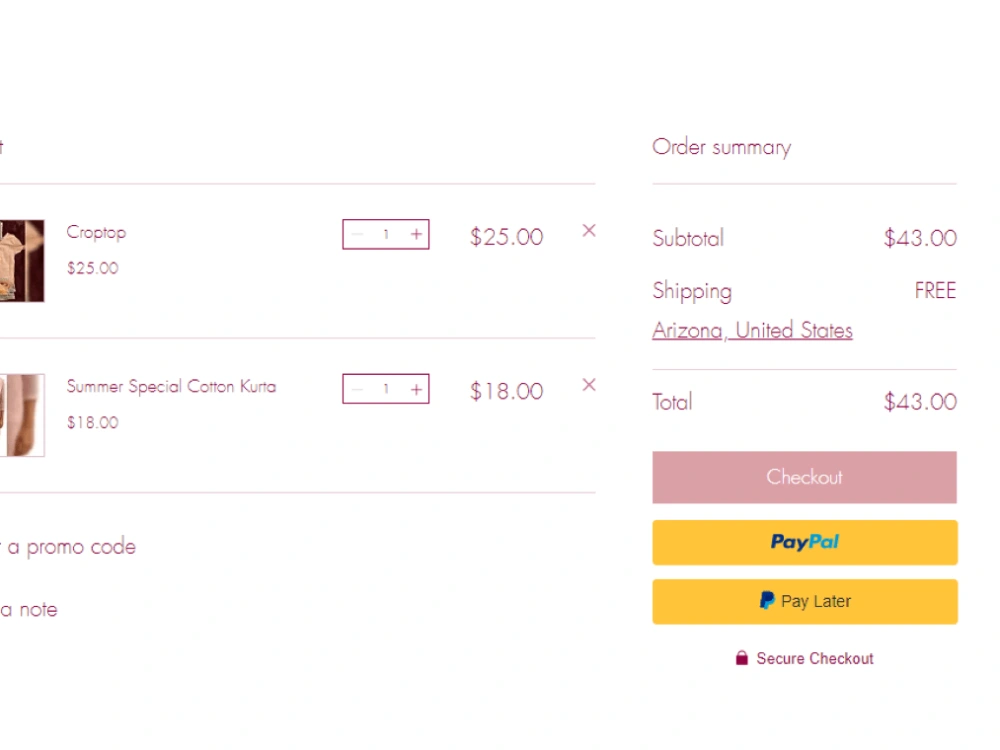Image resolution: width=1000 pixels, height=750 pixels.
Task: Remove Croptop from the cart
Action: [x=589, y=231]
